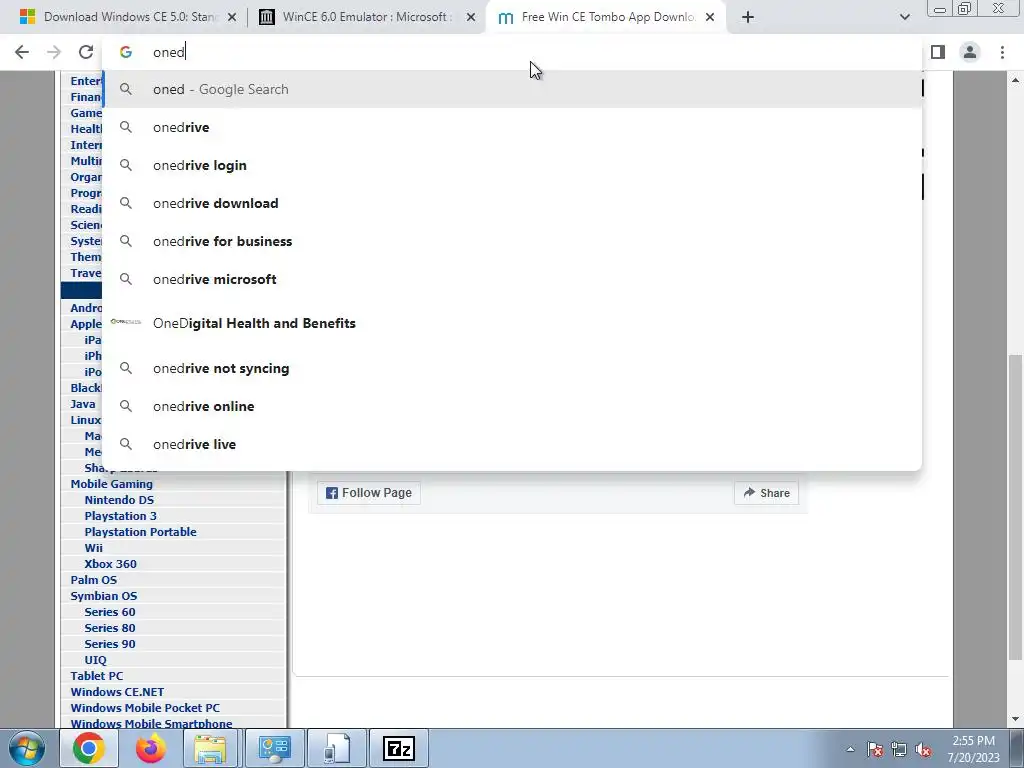The image size is (1024, 768).
Task: Close the WinCE 6.0 Emulator tab
Action: (471, 17)
